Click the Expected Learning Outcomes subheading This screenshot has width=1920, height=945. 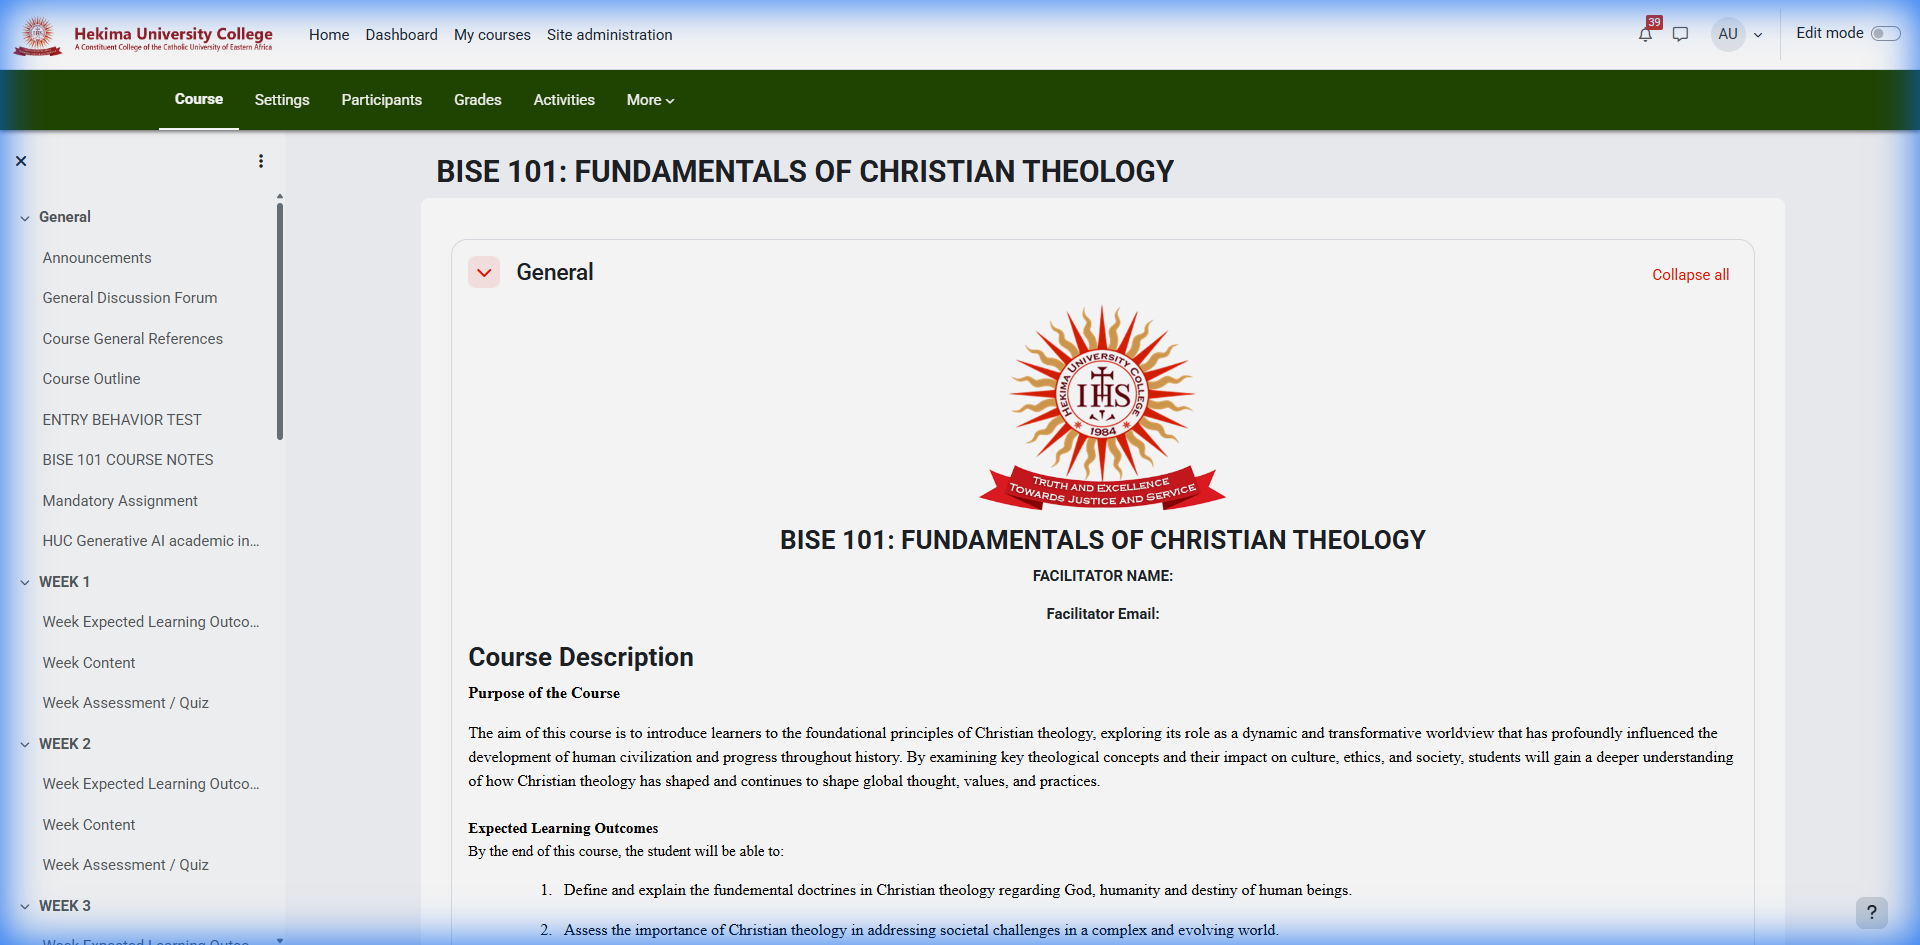(x=563, y=828)
